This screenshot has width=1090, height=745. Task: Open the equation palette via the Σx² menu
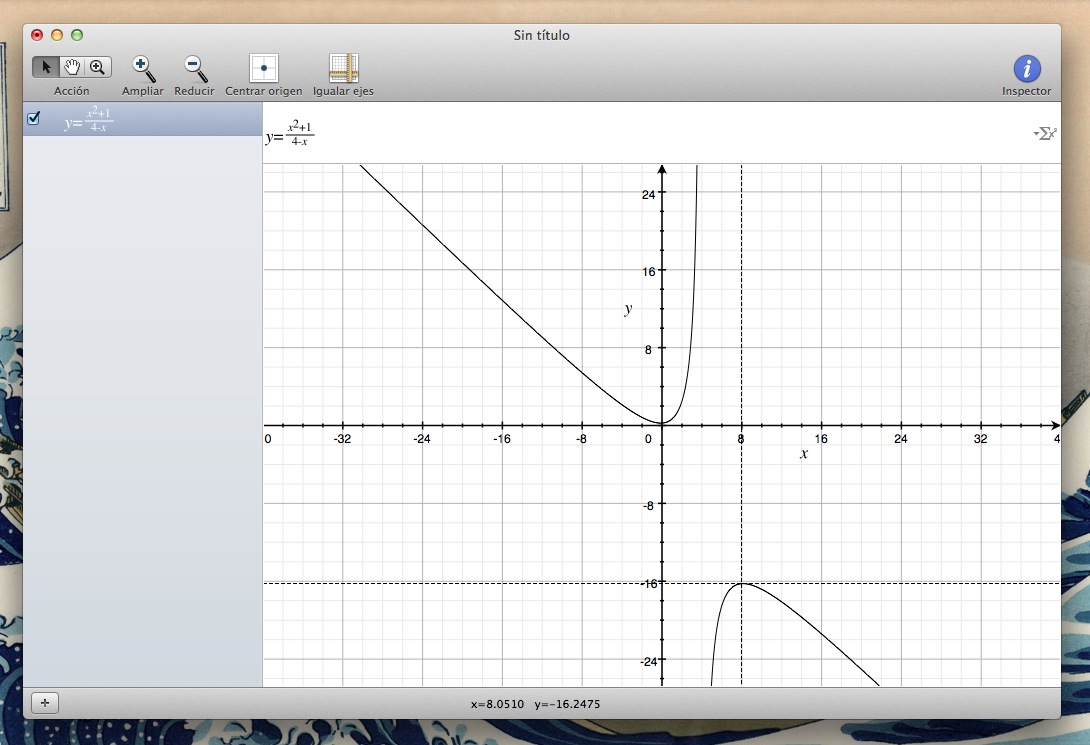1044,131
